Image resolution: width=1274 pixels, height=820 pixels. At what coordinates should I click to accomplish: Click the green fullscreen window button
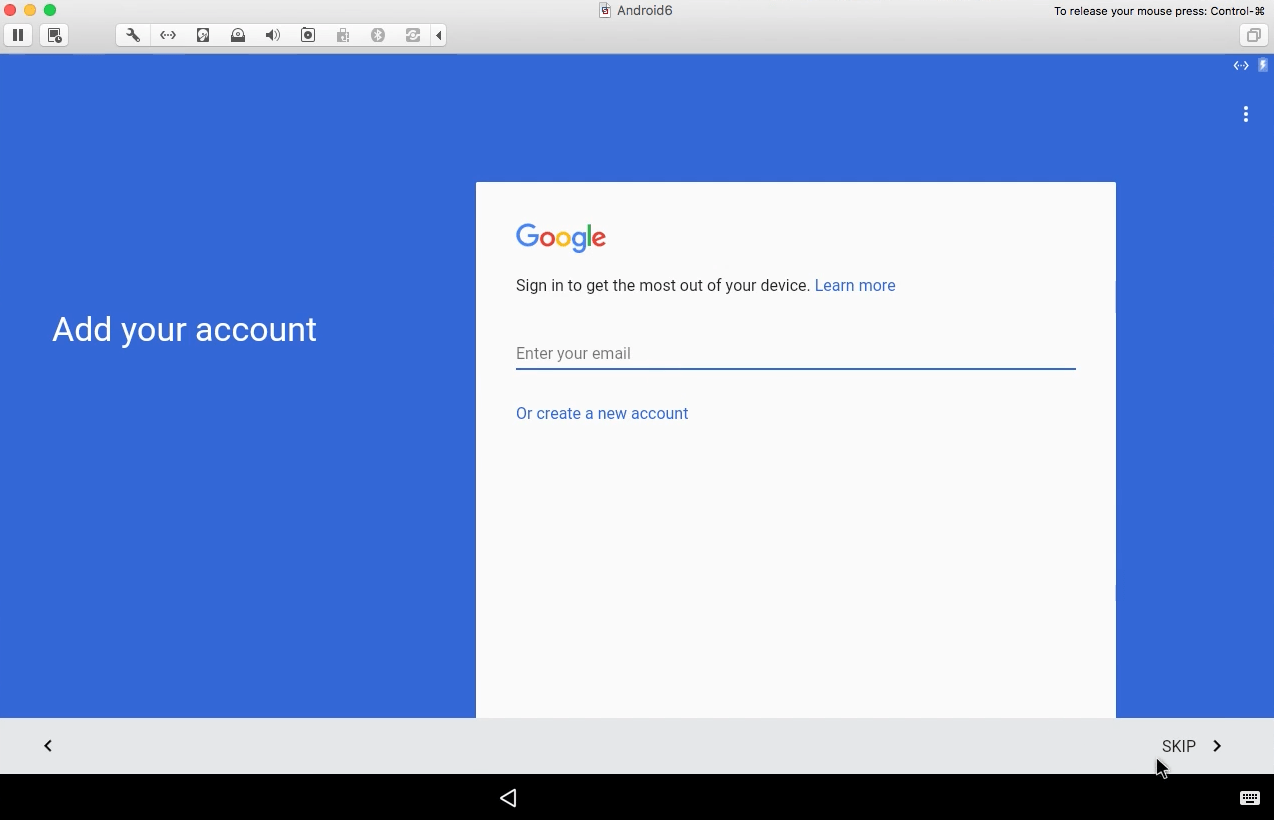50,10
